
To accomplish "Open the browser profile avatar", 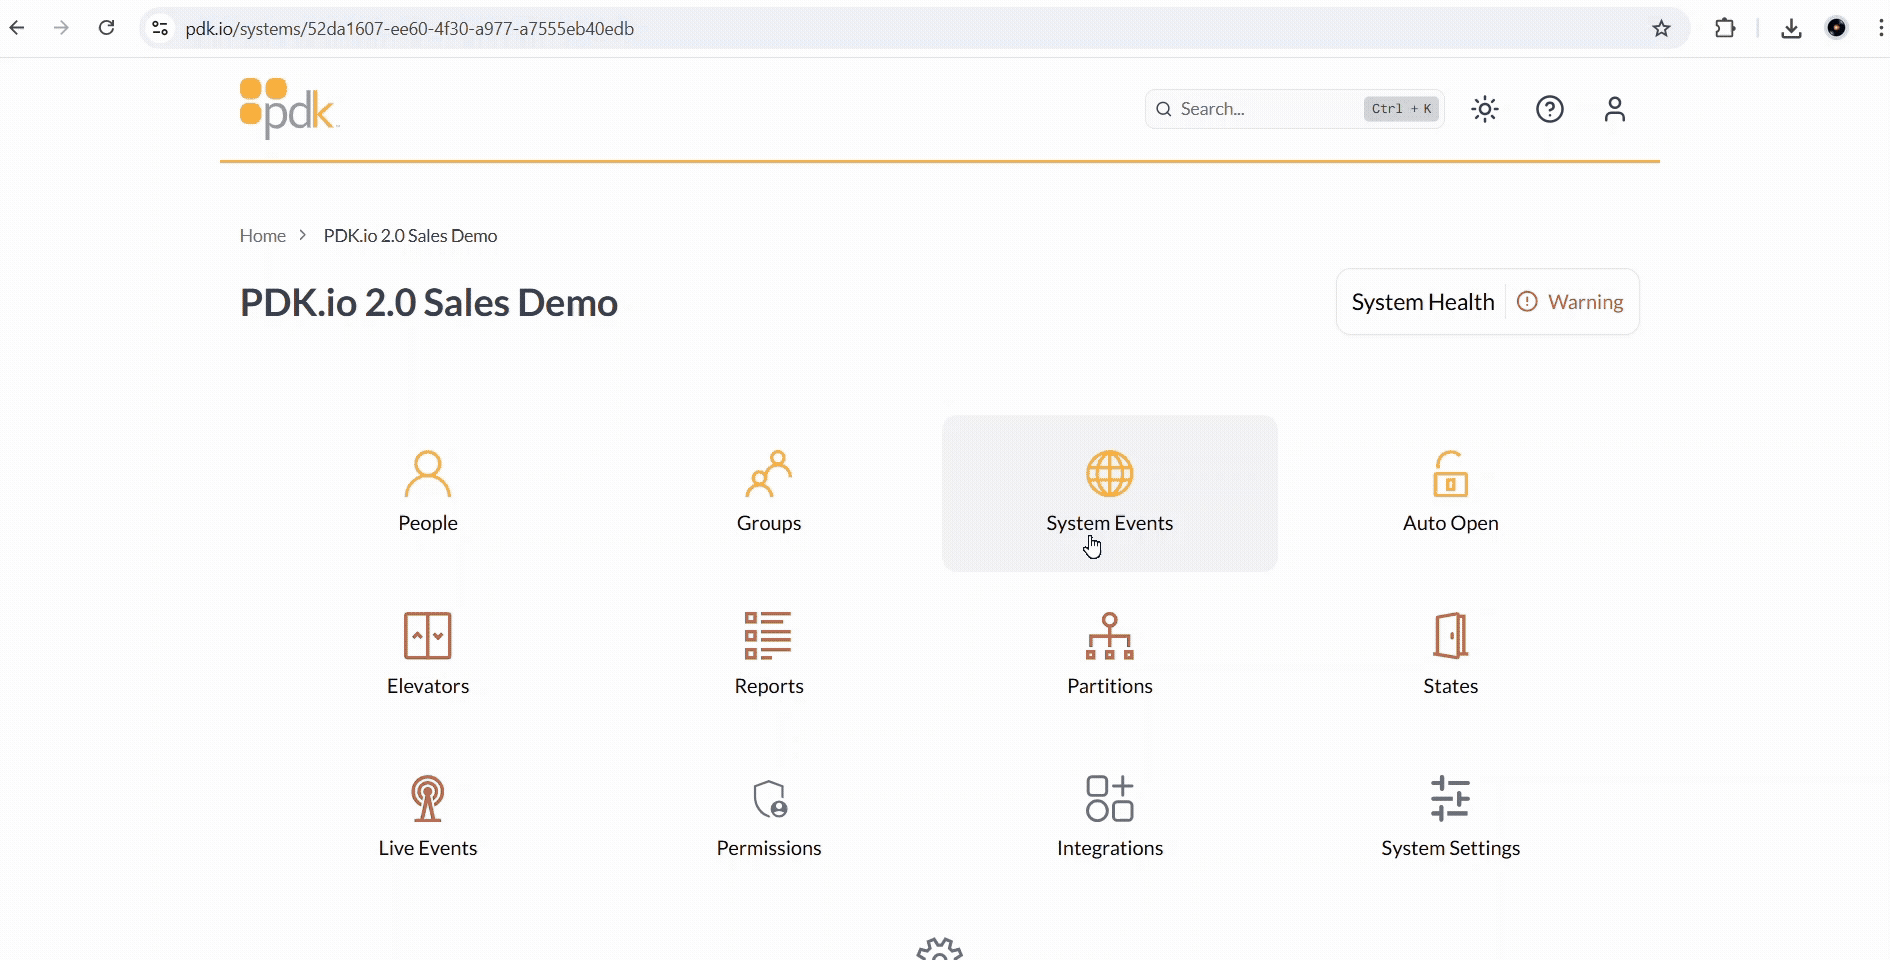I will click(1836, 28).
